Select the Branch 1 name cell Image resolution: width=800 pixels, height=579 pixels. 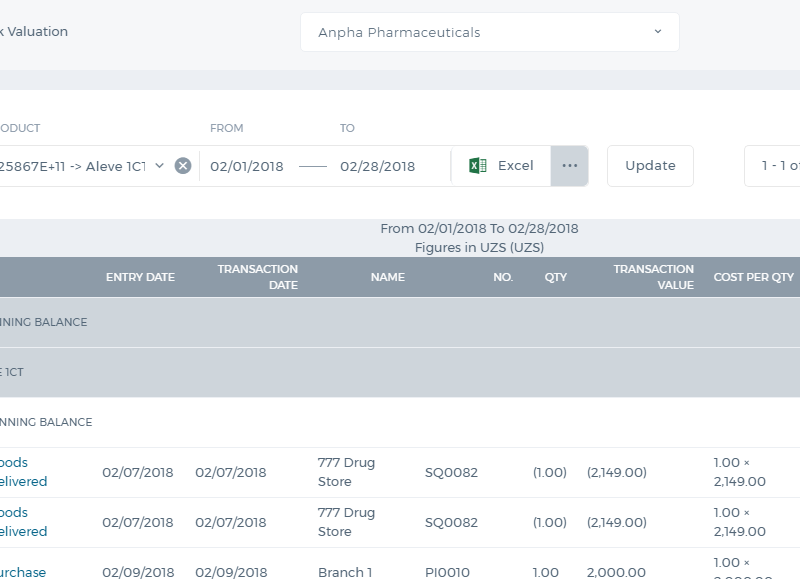coord(345,572)
